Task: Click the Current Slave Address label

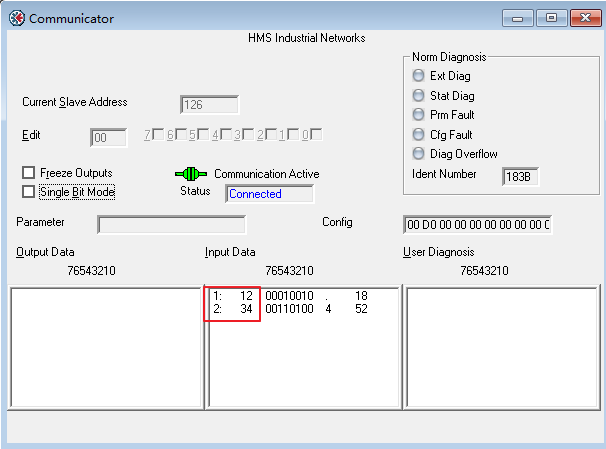Action: pos(75,102)
